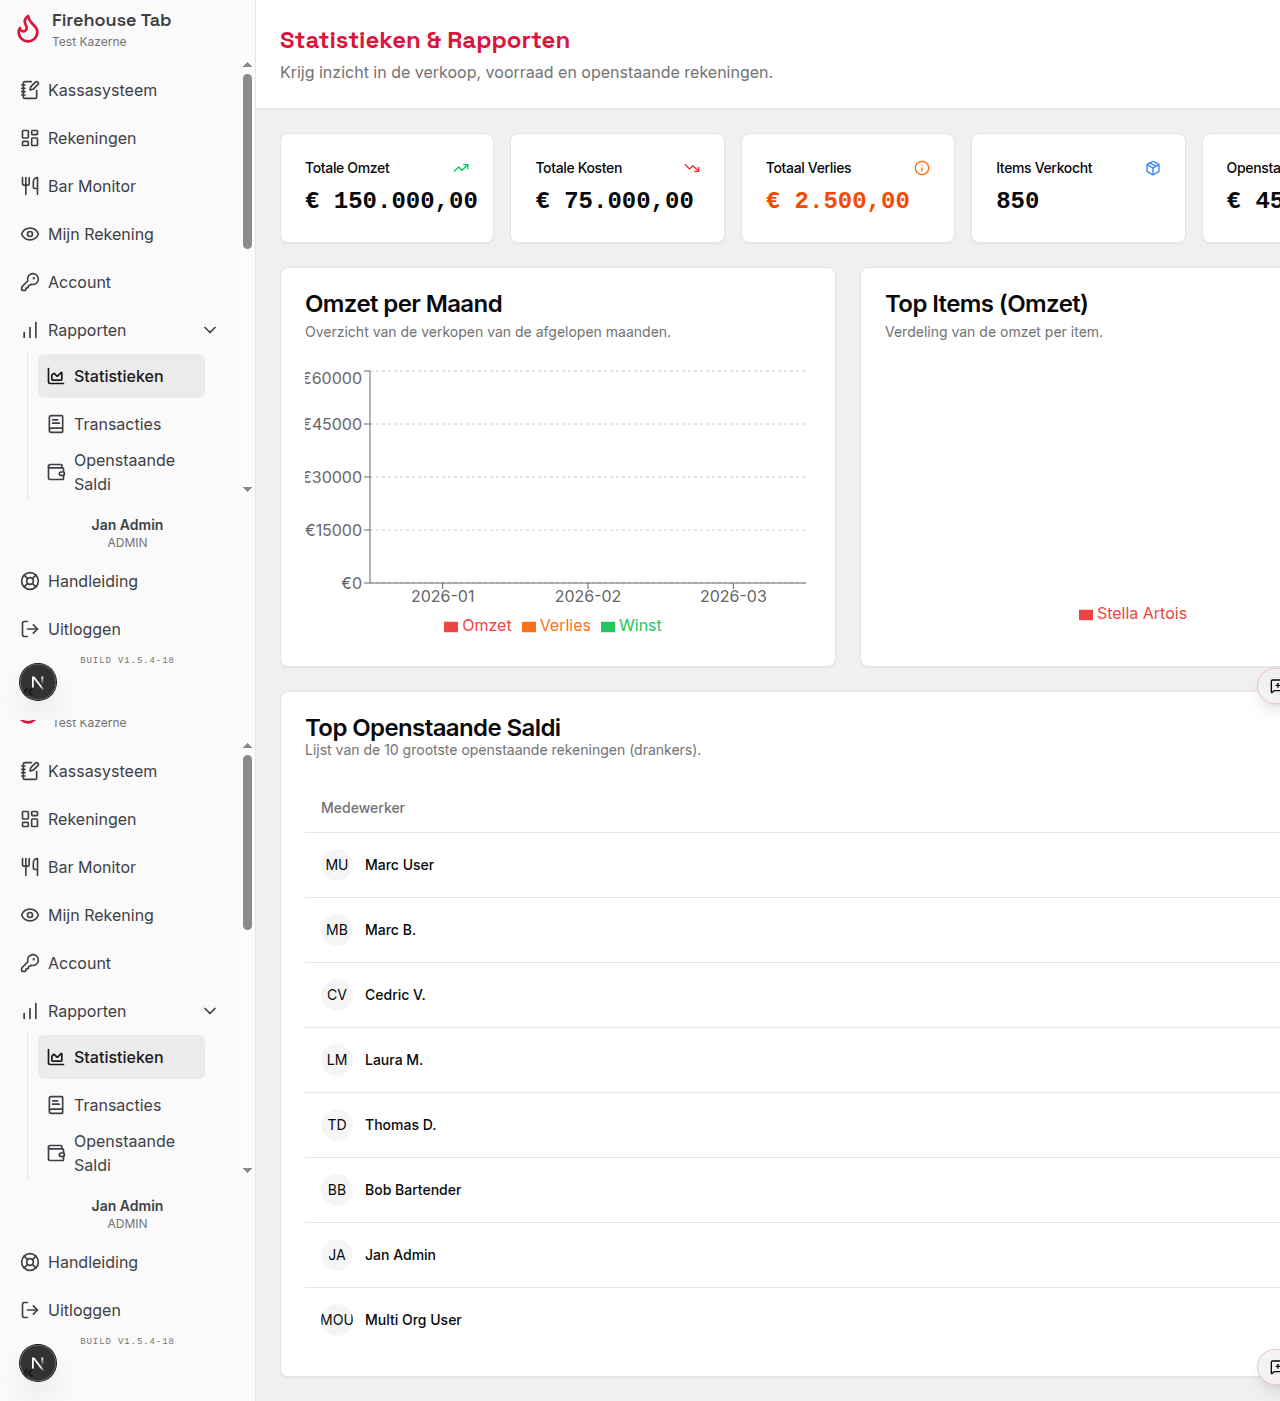Click the Thomas D. name

tap(400, 1125)
